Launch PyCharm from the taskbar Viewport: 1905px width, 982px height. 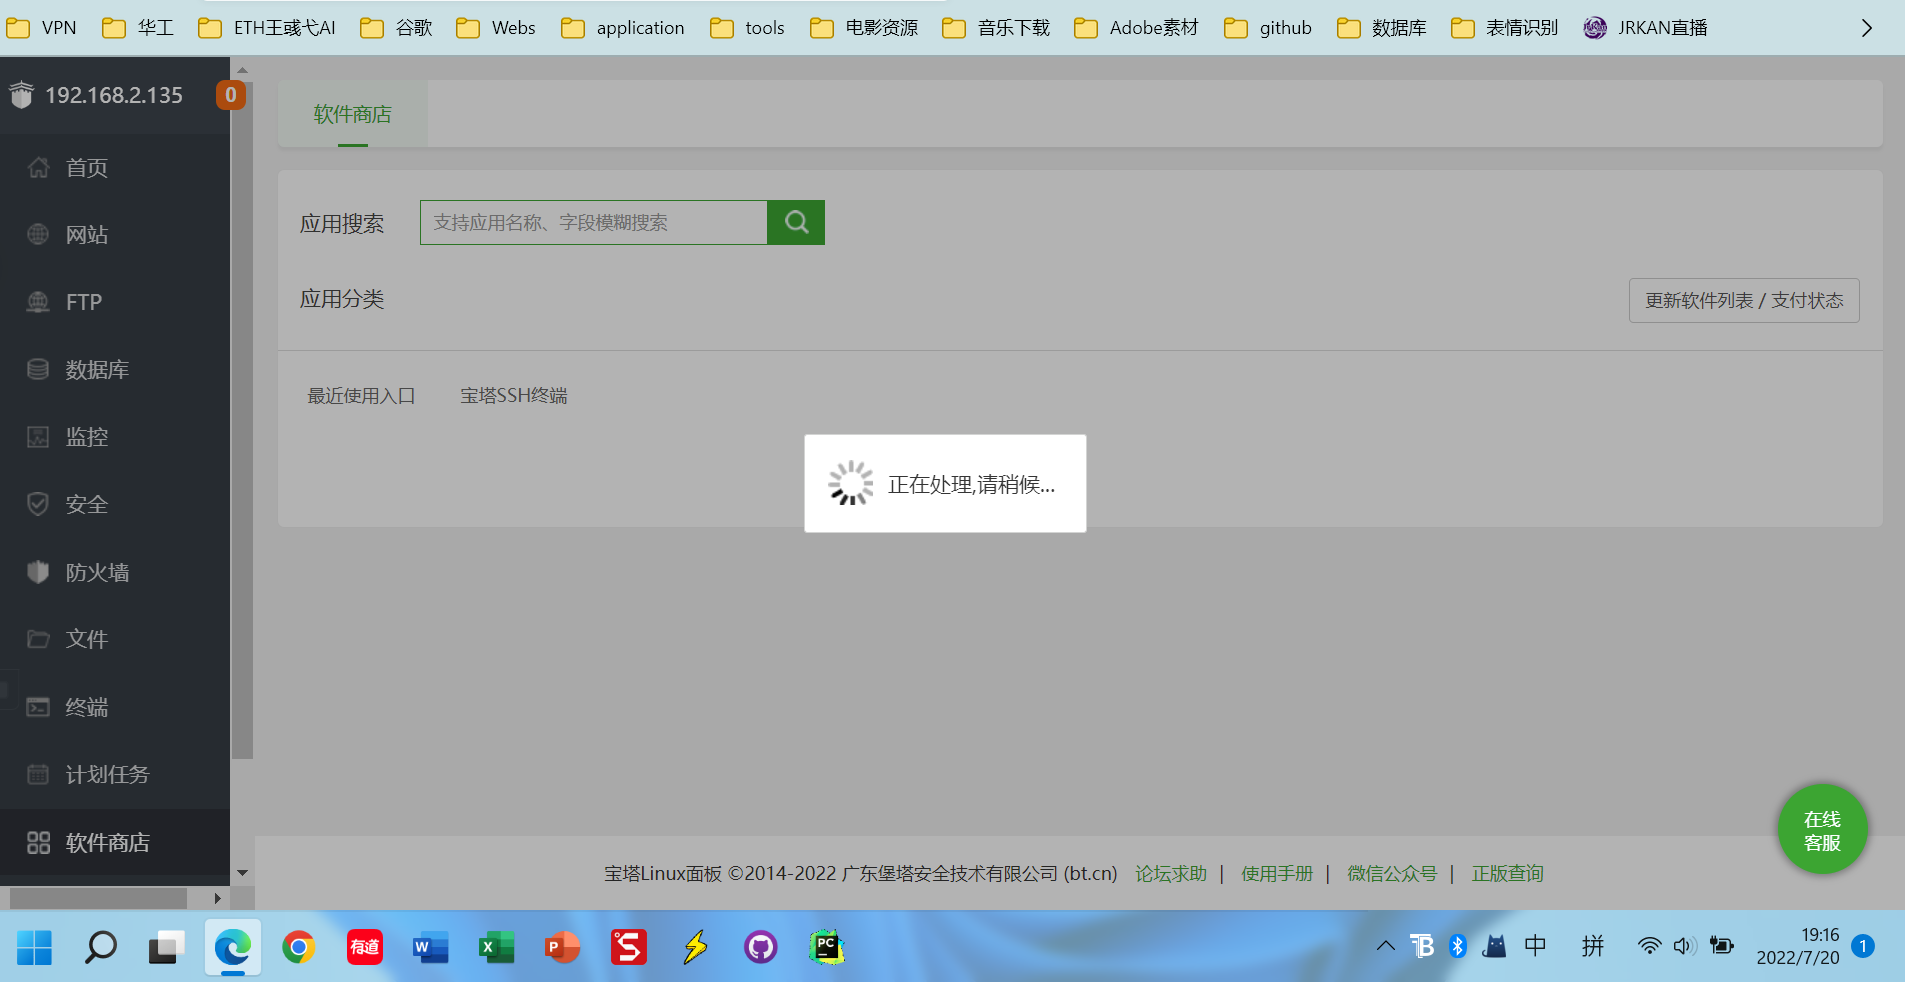(x=825, y=947)
